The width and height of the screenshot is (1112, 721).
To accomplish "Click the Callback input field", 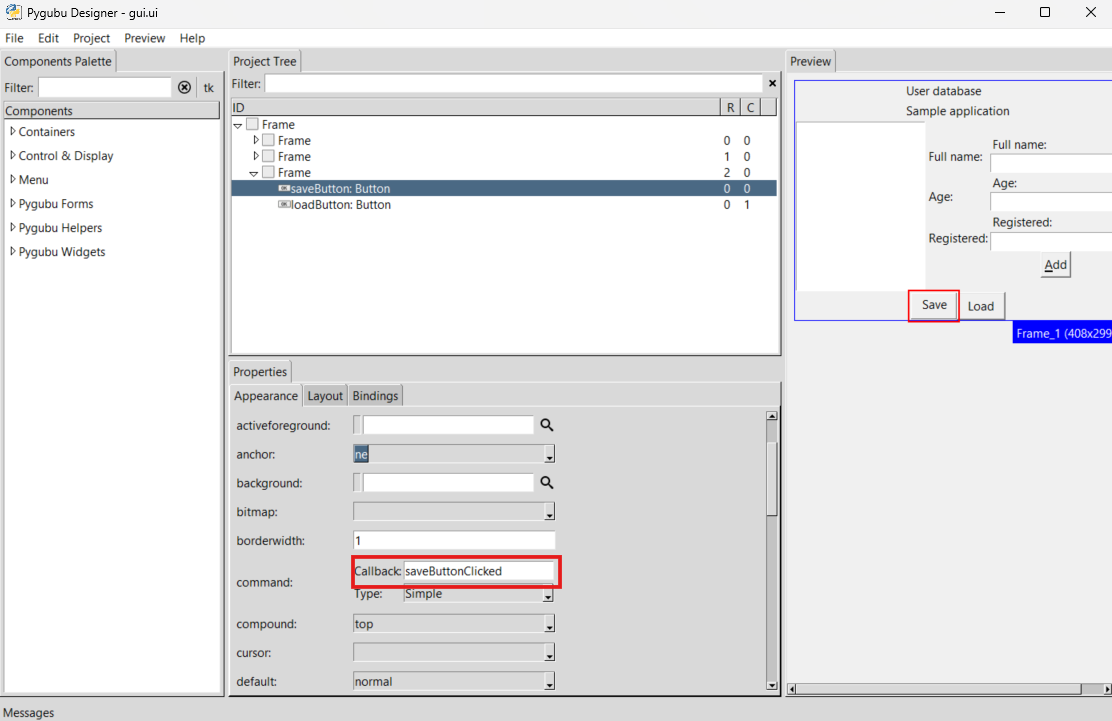I will [x=478, y=571].
